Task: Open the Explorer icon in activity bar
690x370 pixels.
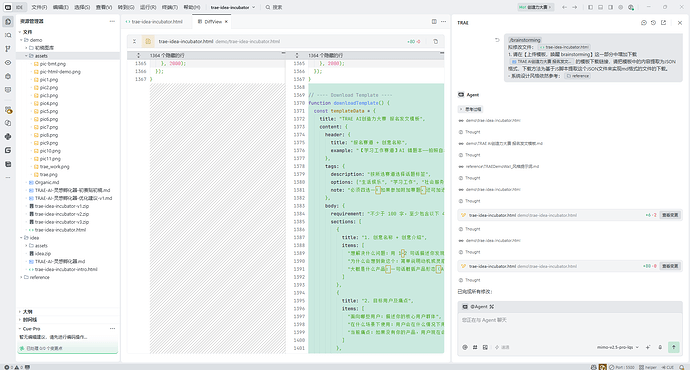Action: pyautogui.click(x=8, y=22)
